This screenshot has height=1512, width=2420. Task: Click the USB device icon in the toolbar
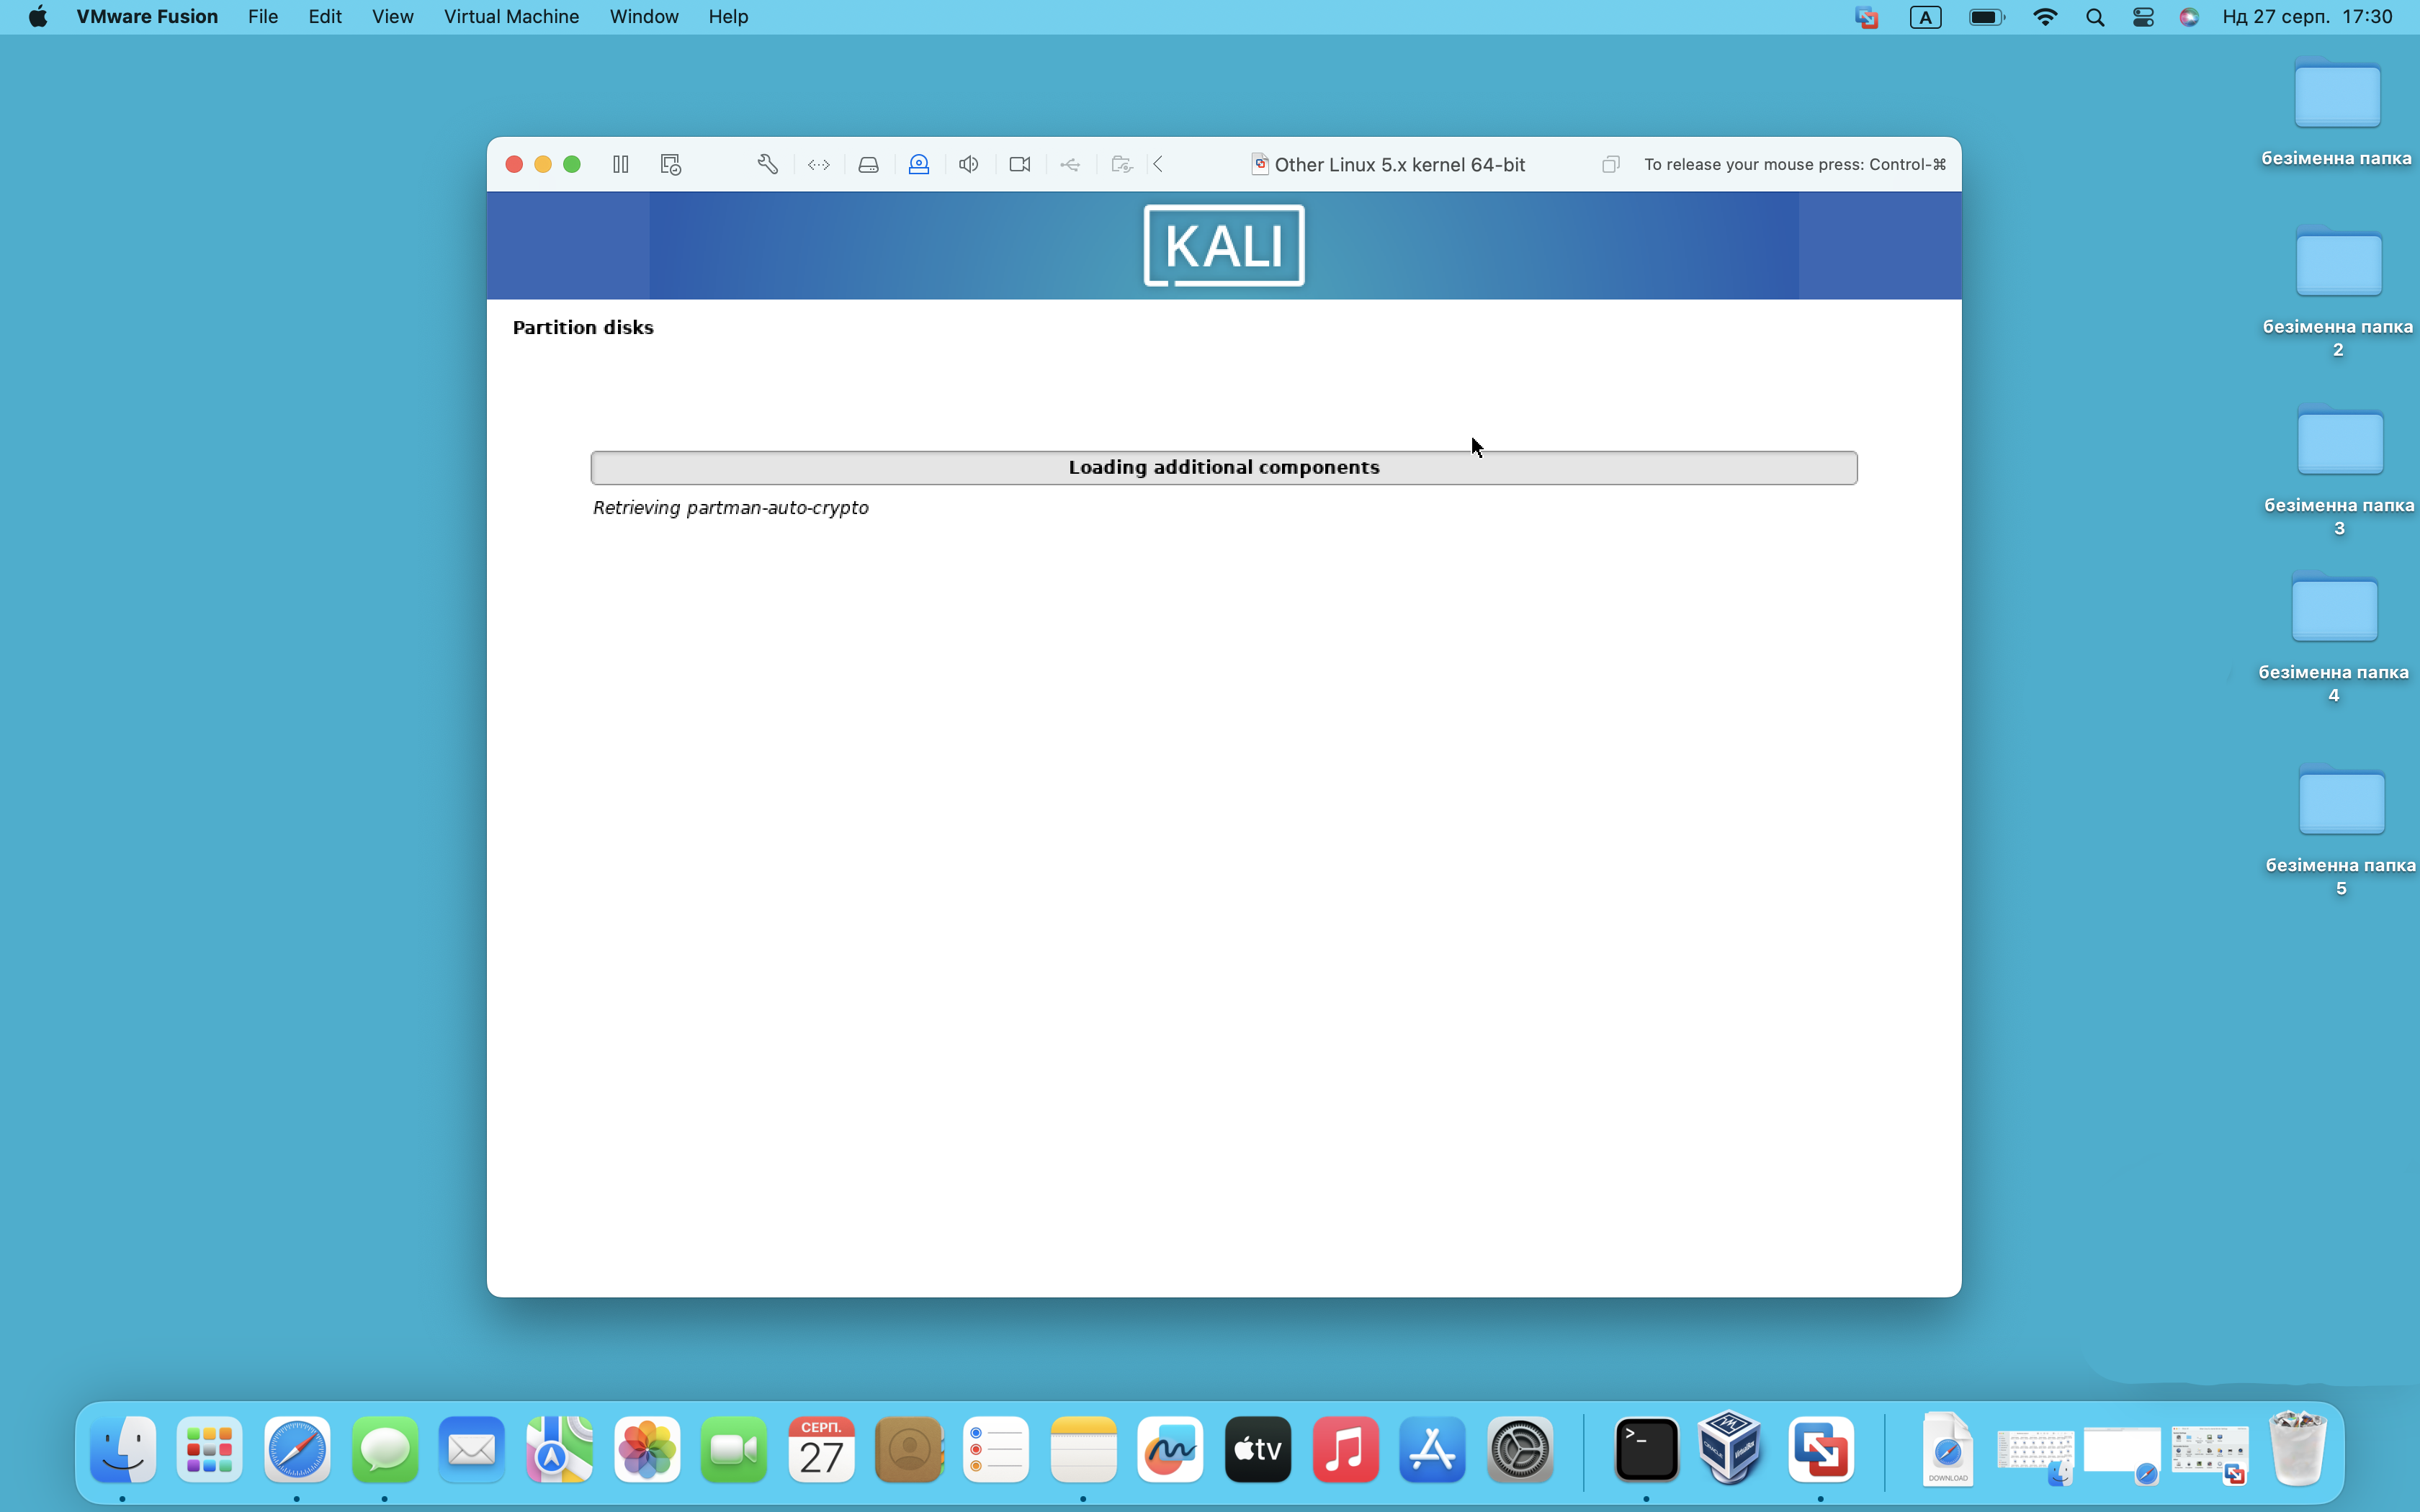(x=1069, y=164)
